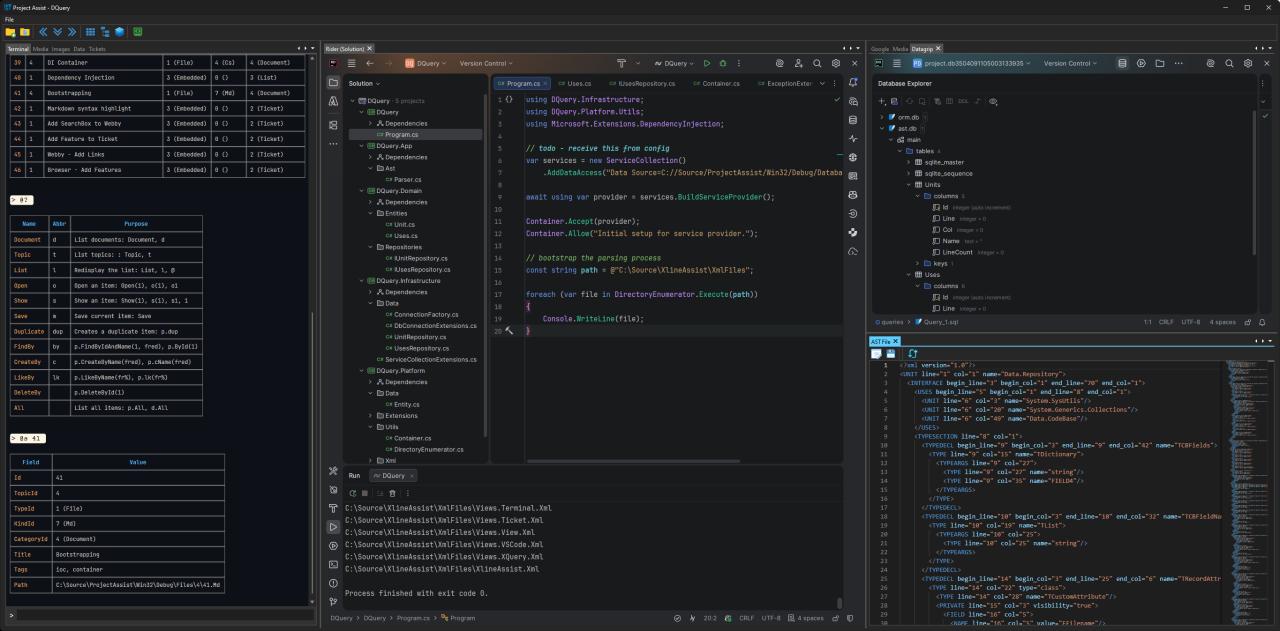
Task: Switch to Container.cs editor tab
Action: (715, 83)
